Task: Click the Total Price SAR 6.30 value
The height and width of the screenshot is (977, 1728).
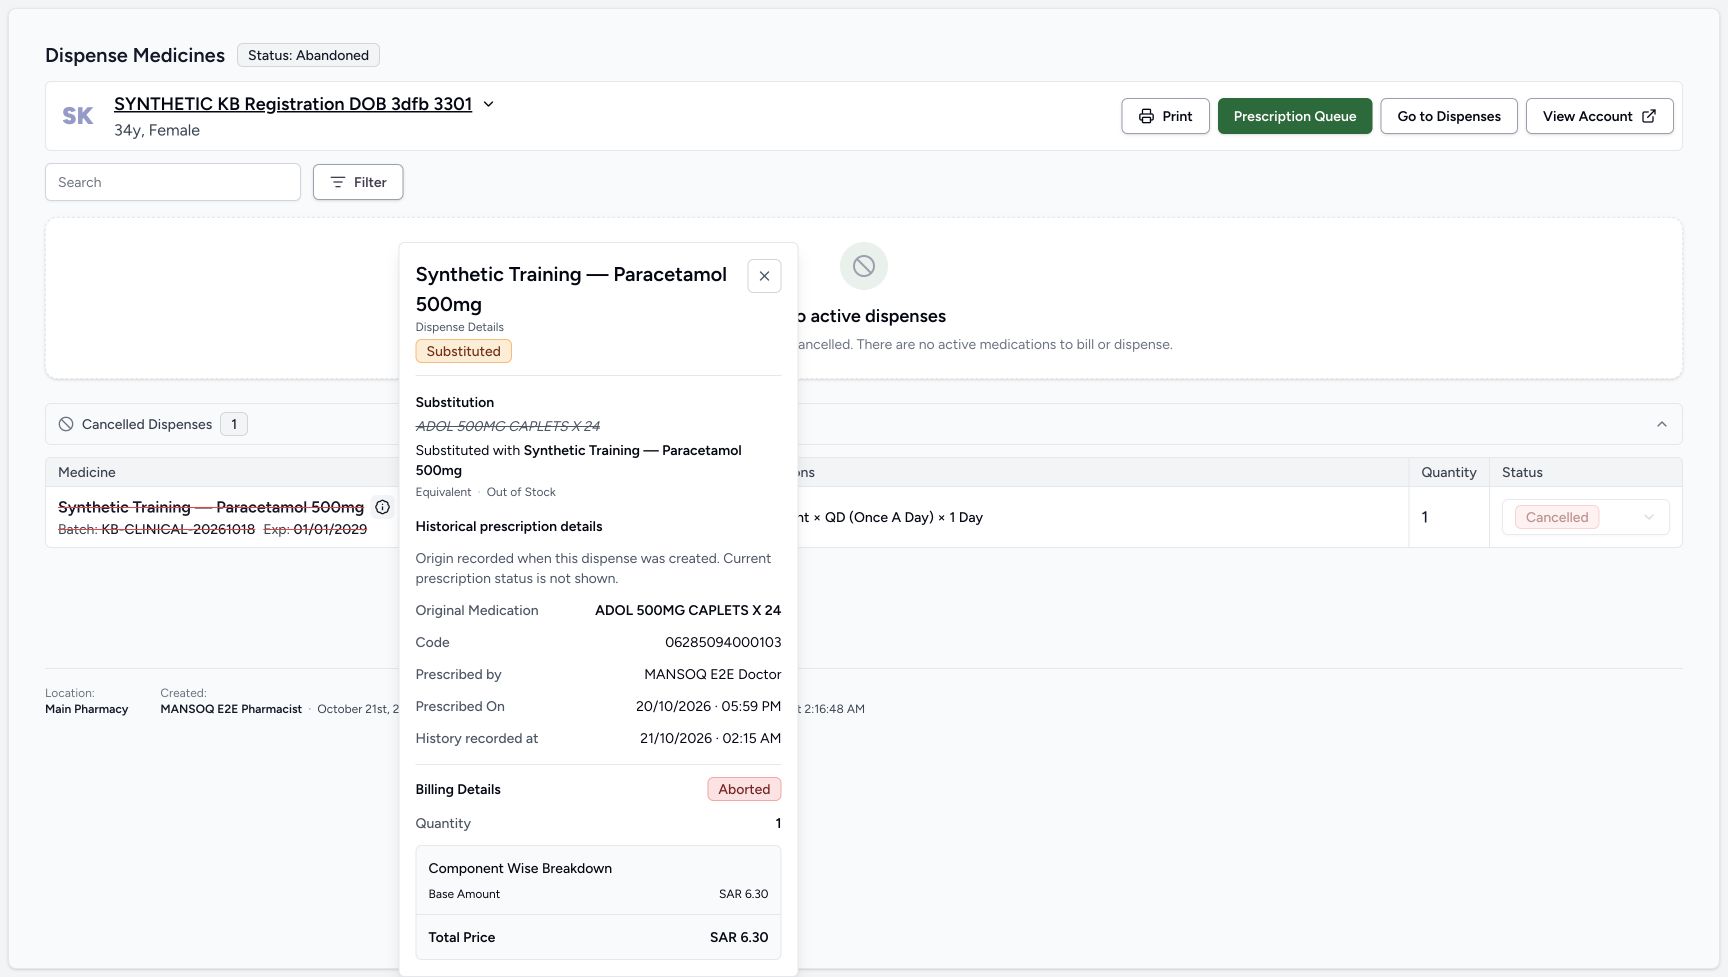Action: point(739,937)
